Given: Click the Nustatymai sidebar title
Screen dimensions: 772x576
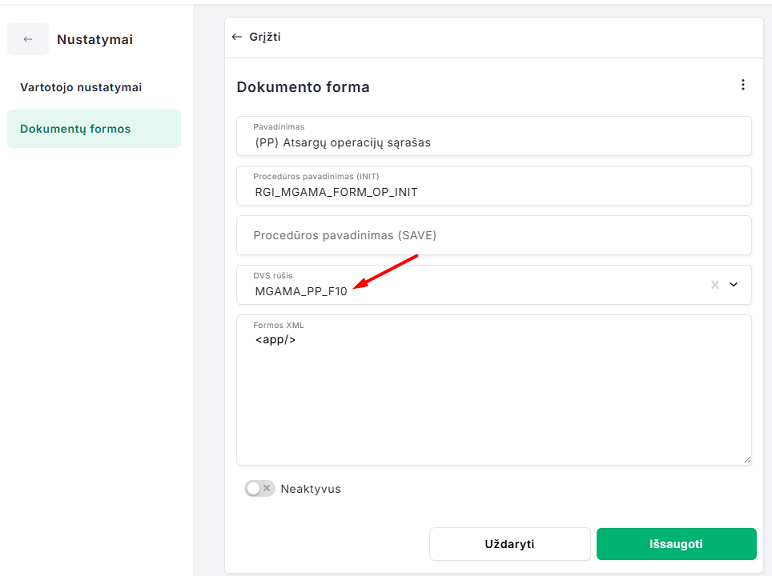Looking at the screenshot, I should (x=95, y=39).
